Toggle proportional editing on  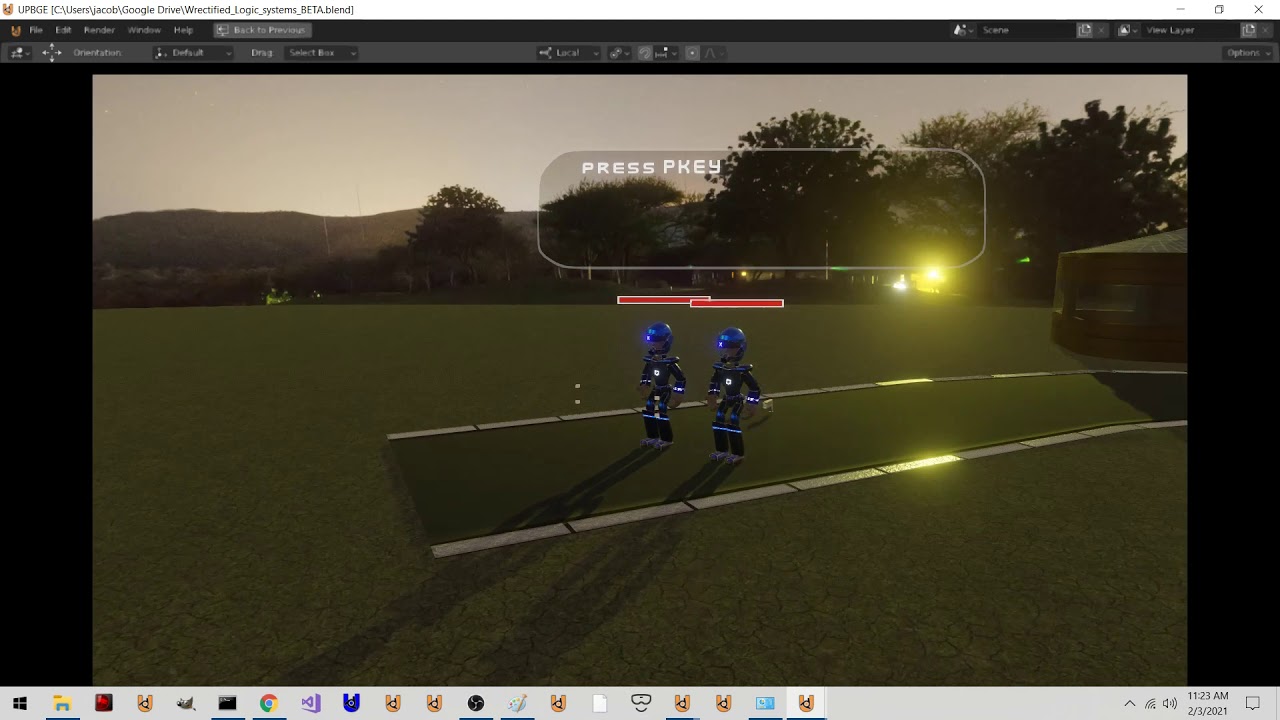coord(690,53)
